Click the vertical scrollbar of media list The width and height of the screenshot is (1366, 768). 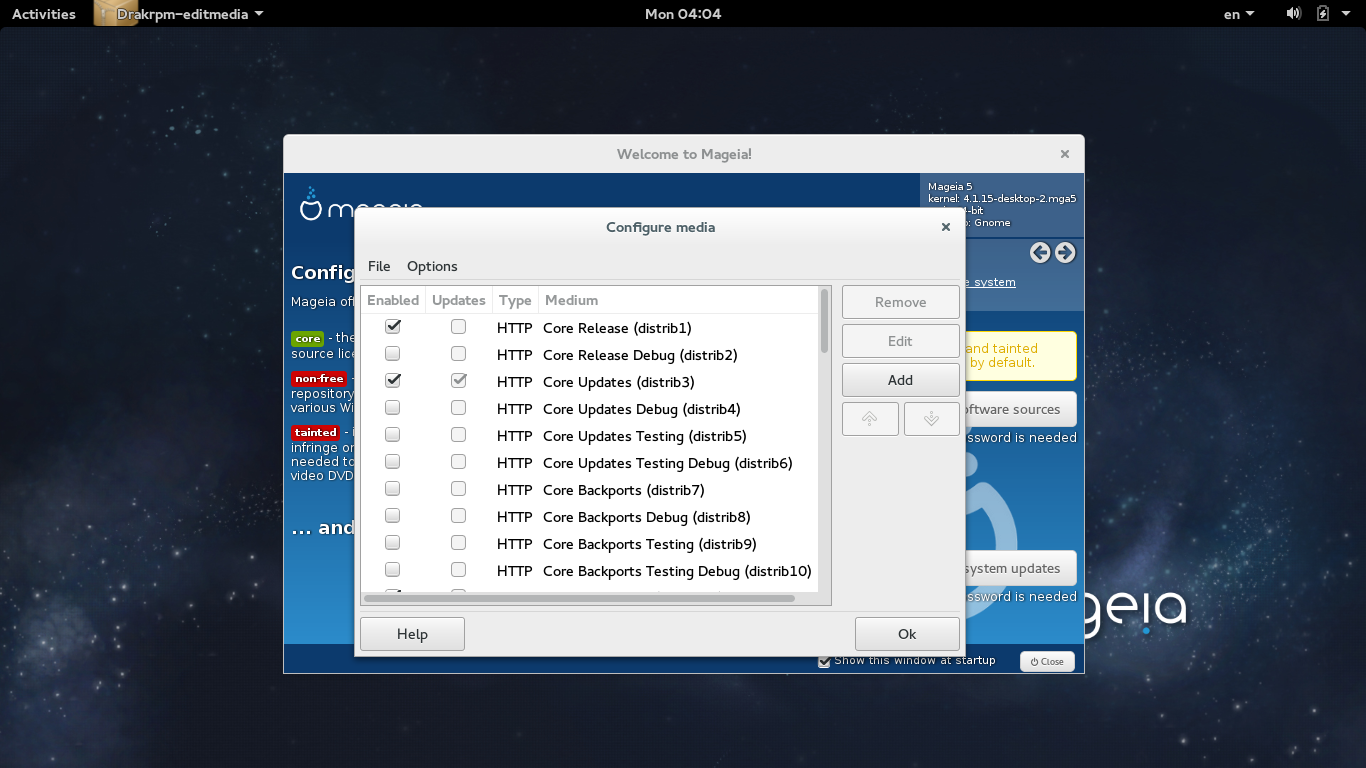coord(825,320)
